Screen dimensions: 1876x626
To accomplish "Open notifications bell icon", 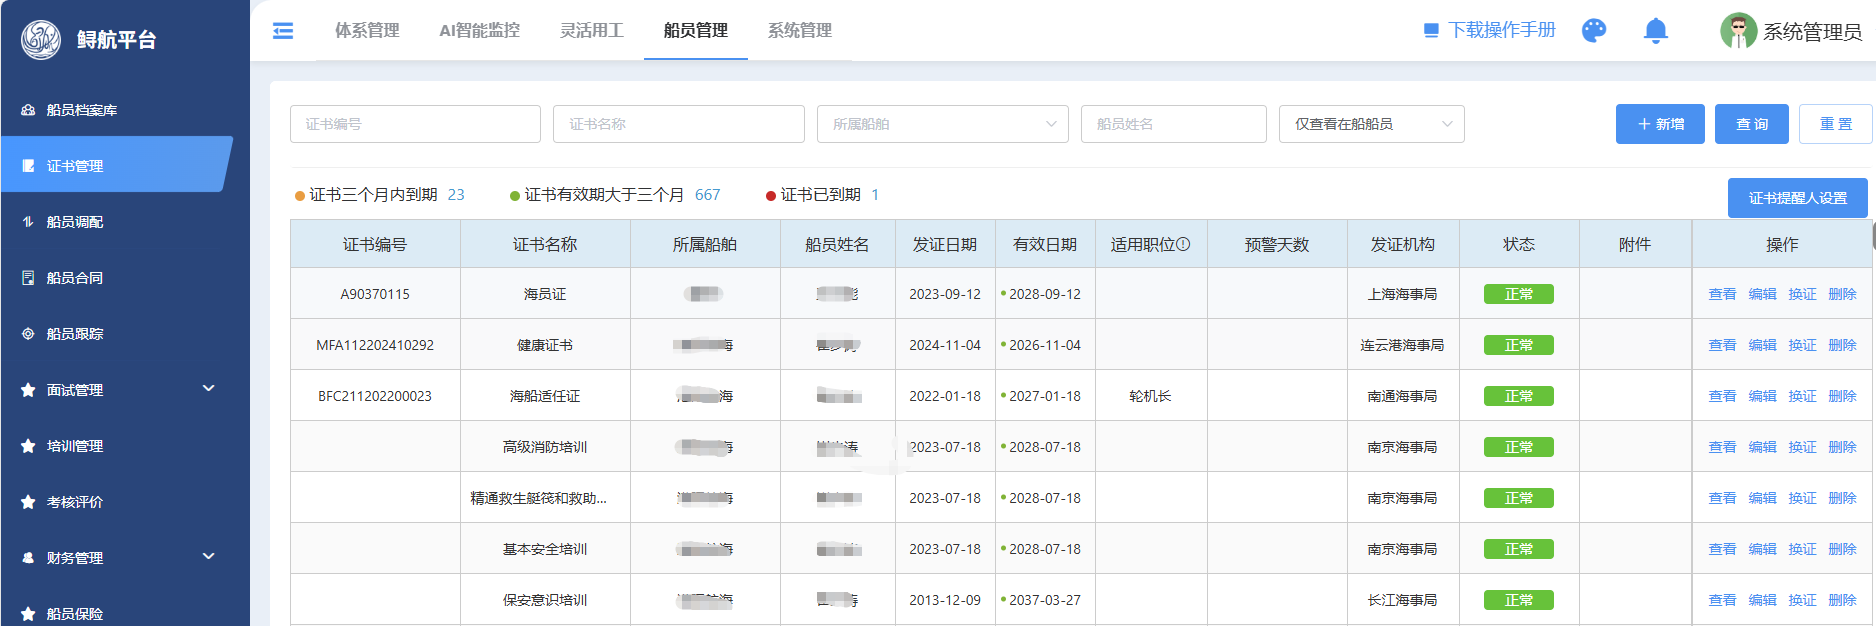I will 1656,31.
